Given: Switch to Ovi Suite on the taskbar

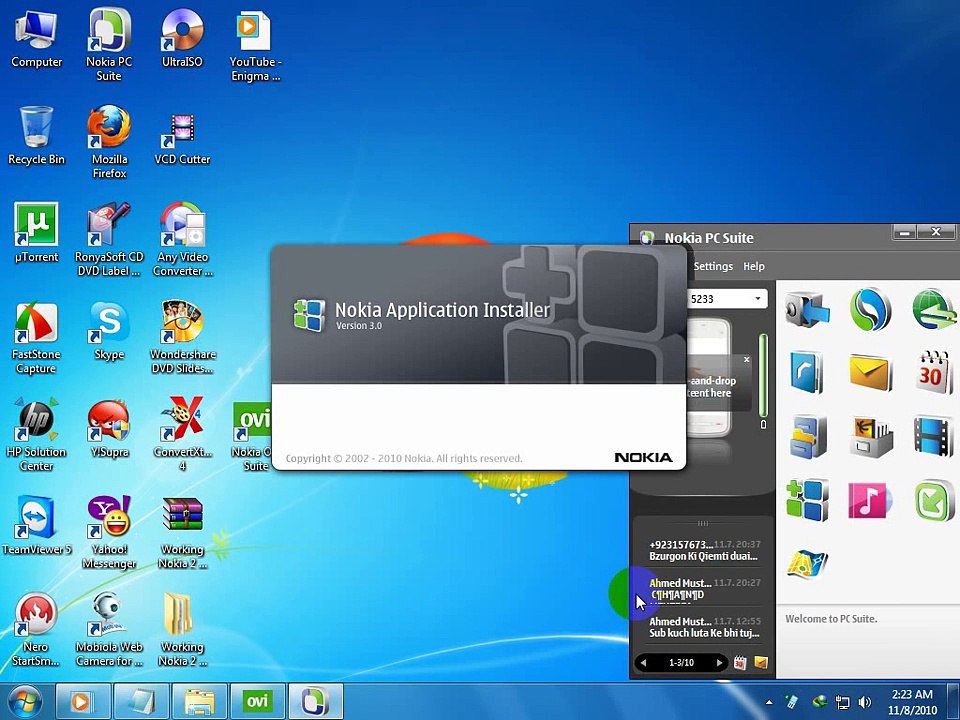Looking at the screenshot, I should coord(257,701).
